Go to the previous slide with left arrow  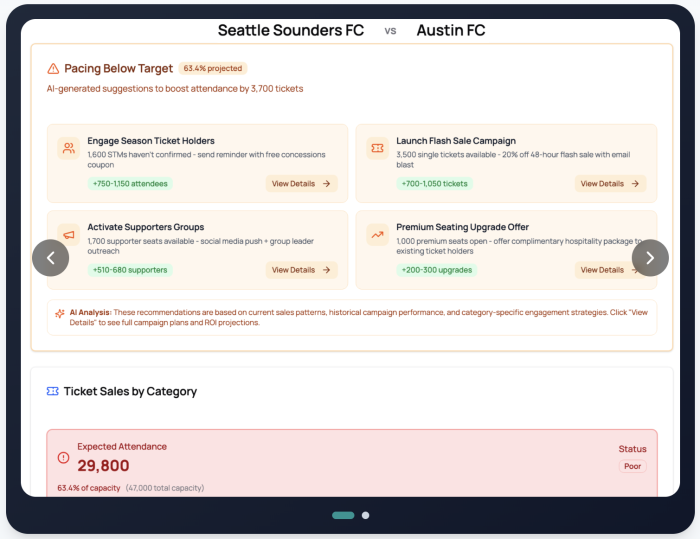click(50, 258)
